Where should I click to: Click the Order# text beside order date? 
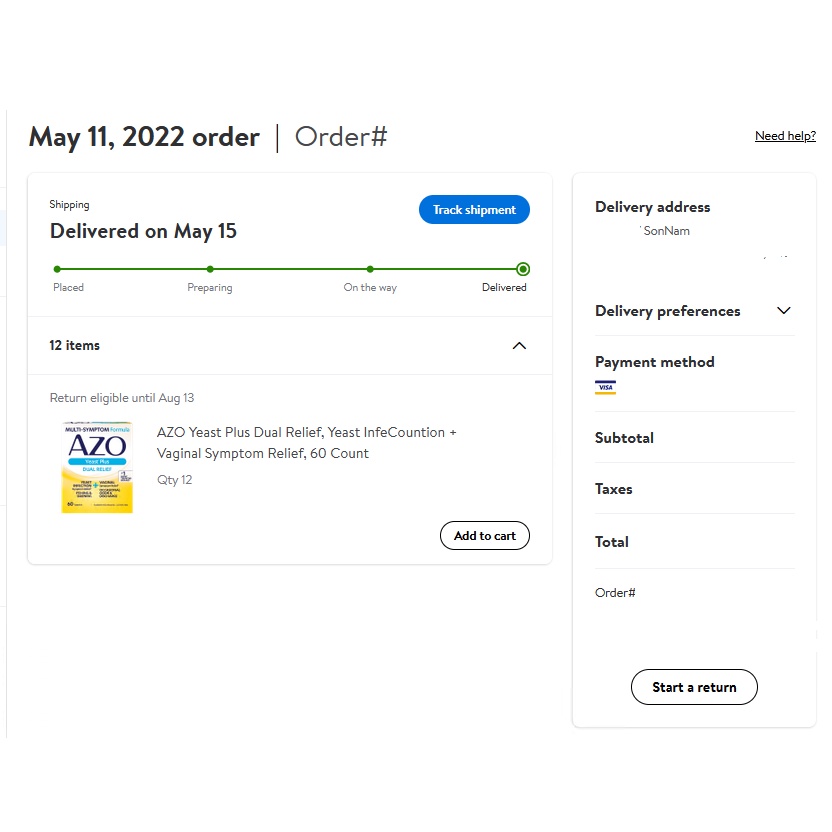(x=341, y=137)
